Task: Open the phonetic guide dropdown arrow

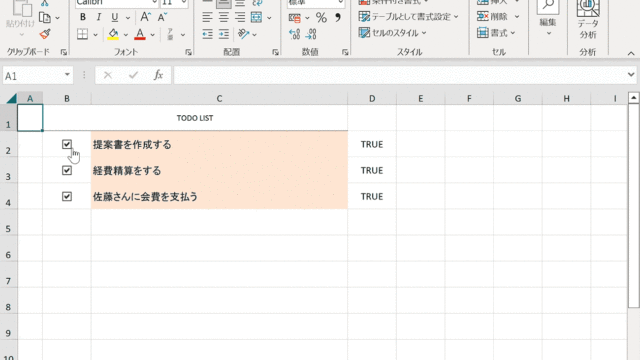Action: point(183,35)
